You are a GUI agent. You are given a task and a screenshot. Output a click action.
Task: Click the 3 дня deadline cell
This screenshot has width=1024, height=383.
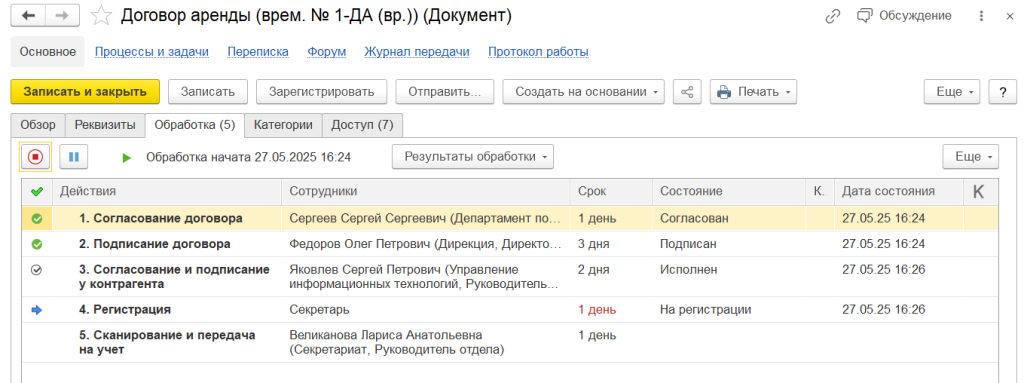(x=611, y=244)
